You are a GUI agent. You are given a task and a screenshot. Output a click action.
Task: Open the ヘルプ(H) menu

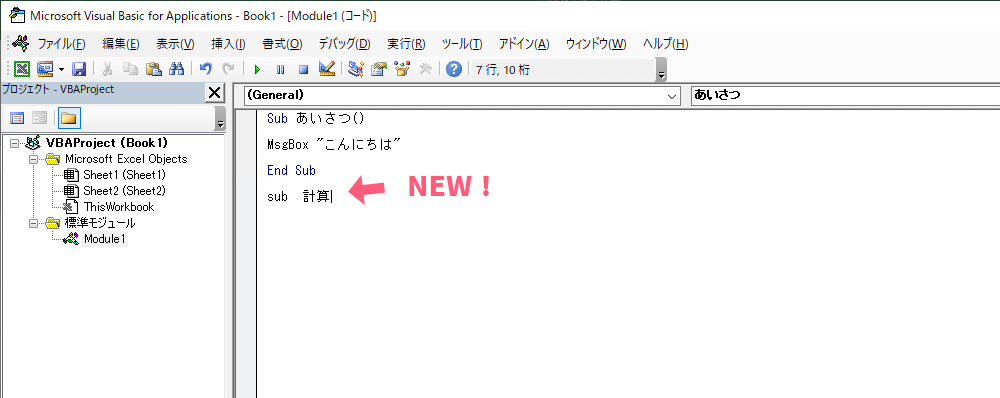click(666, 44)
